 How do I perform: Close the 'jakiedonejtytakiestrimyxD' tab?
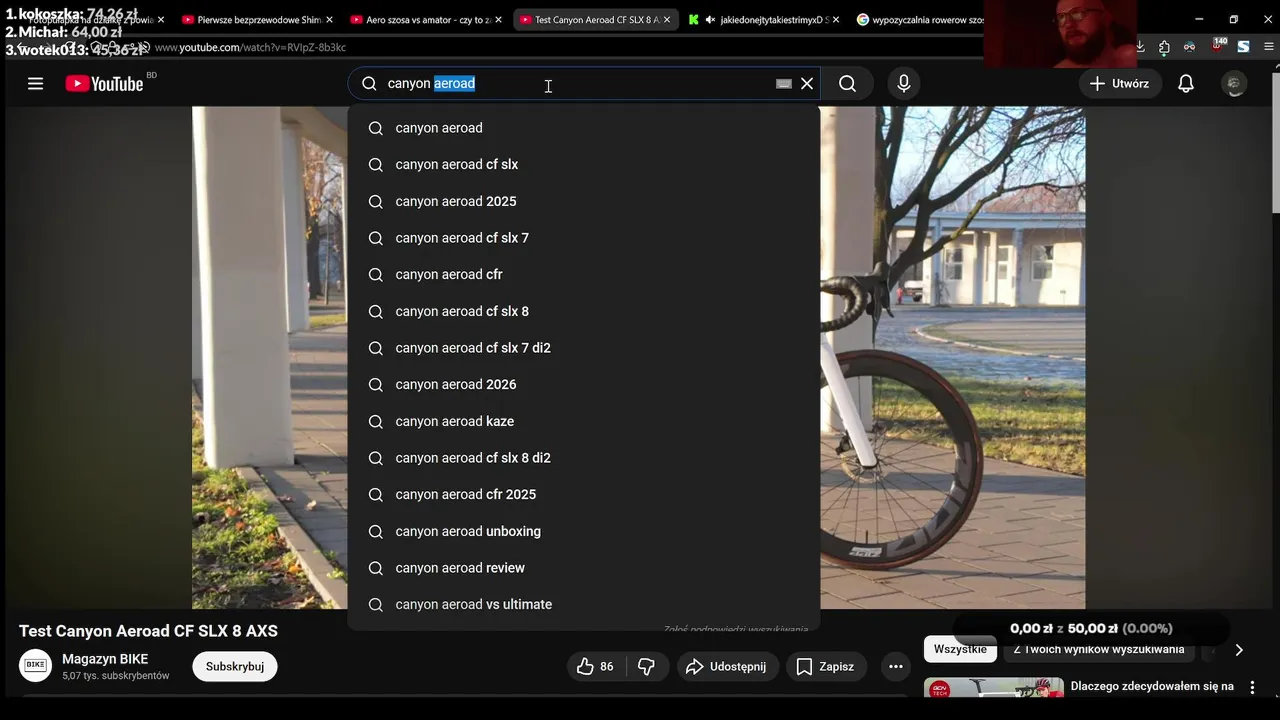coord(836,20)
